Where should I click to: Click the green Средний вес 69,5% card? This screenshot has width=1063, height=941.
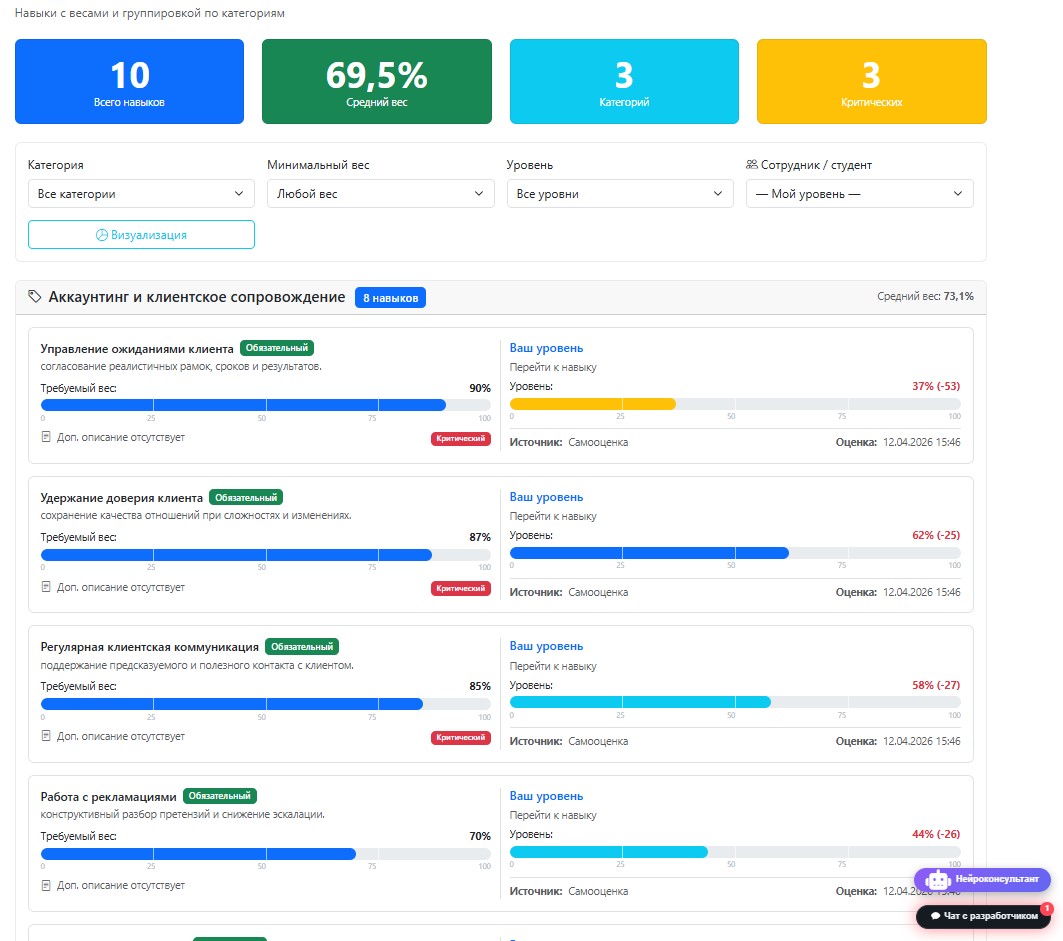(x=377, y=81)
